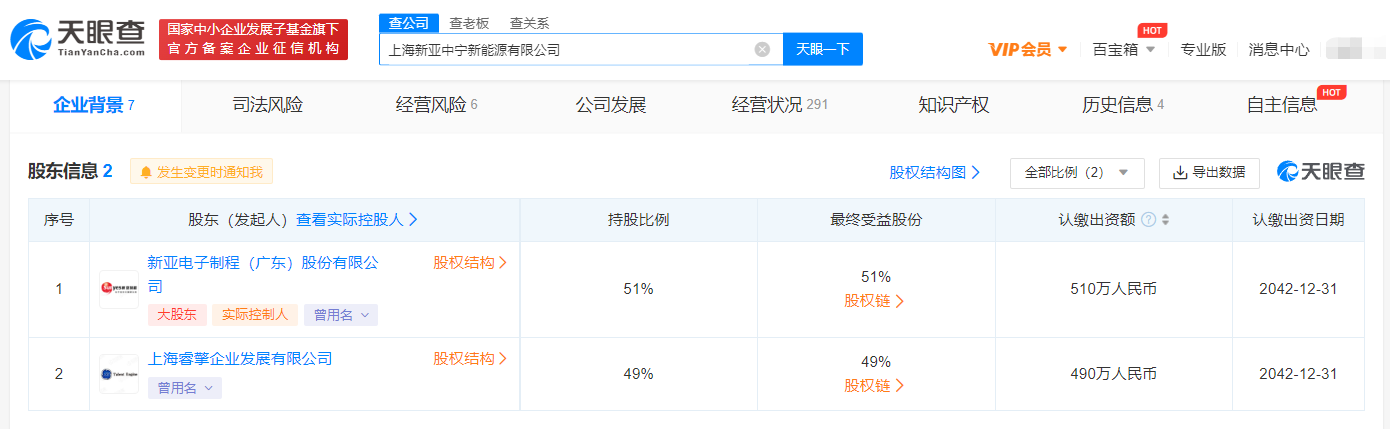This screenshot has height=429, width=1390.
Task: Expand 曾用名 under 上海睿擎企业发展
Action: click(x=185, y=387)
